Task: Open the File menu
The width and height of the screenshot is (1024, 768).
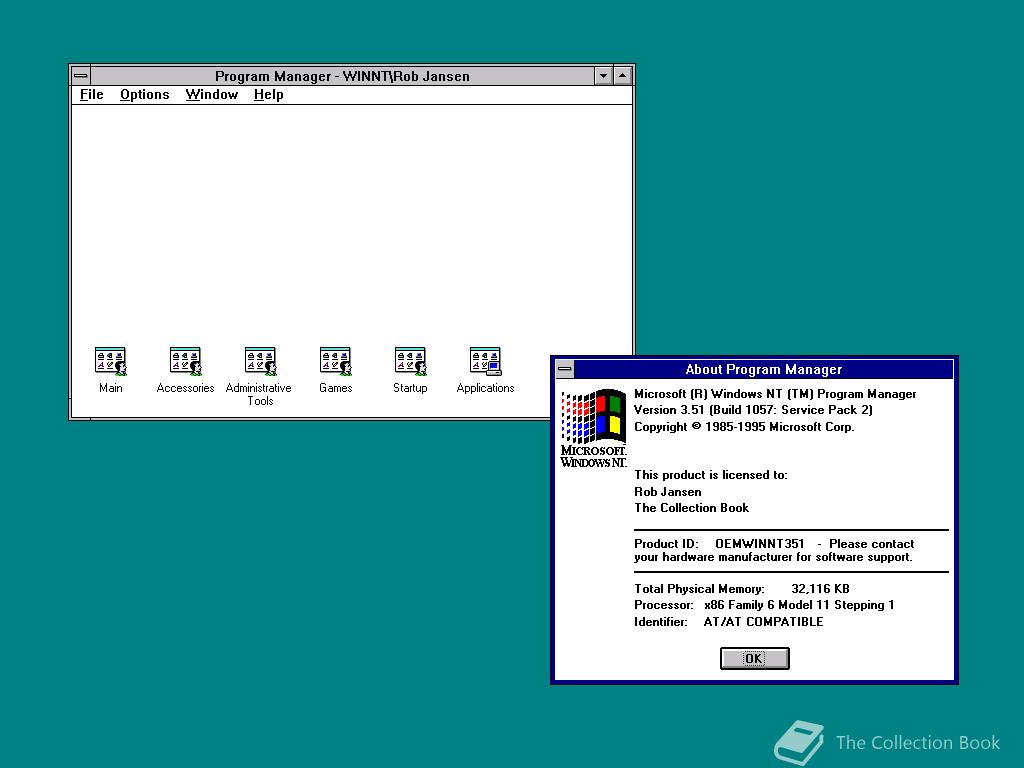Action: [x=90, y=94]
